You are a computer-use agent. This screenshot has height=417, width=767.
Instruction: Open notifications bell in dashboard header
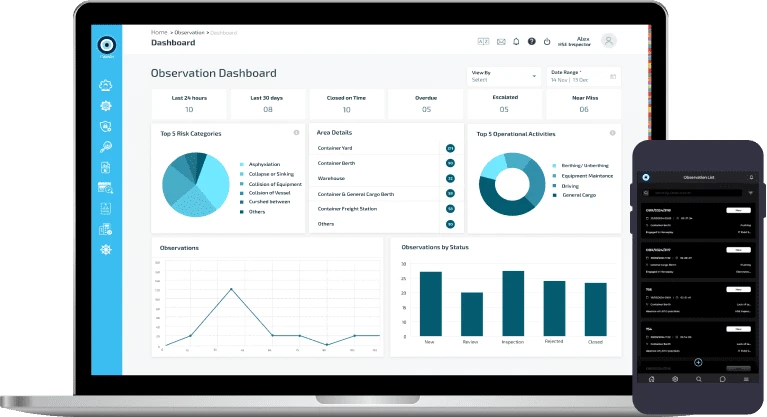pyautogui.click(x=516, y=42)
